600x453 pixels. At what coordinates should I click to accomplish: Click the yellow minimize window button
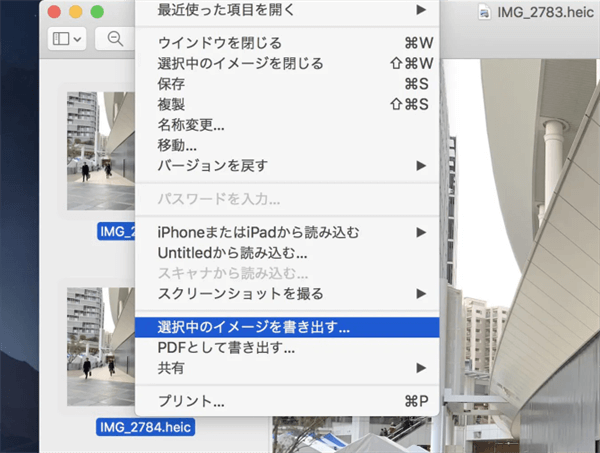[x=75, y=12]
